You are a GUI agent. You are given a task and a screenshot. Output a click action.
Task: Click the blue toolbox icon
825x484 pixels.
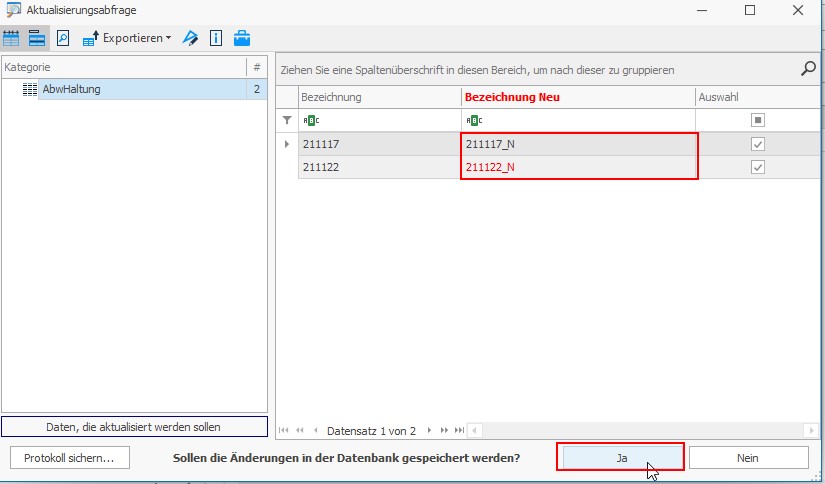coord(242,38)
